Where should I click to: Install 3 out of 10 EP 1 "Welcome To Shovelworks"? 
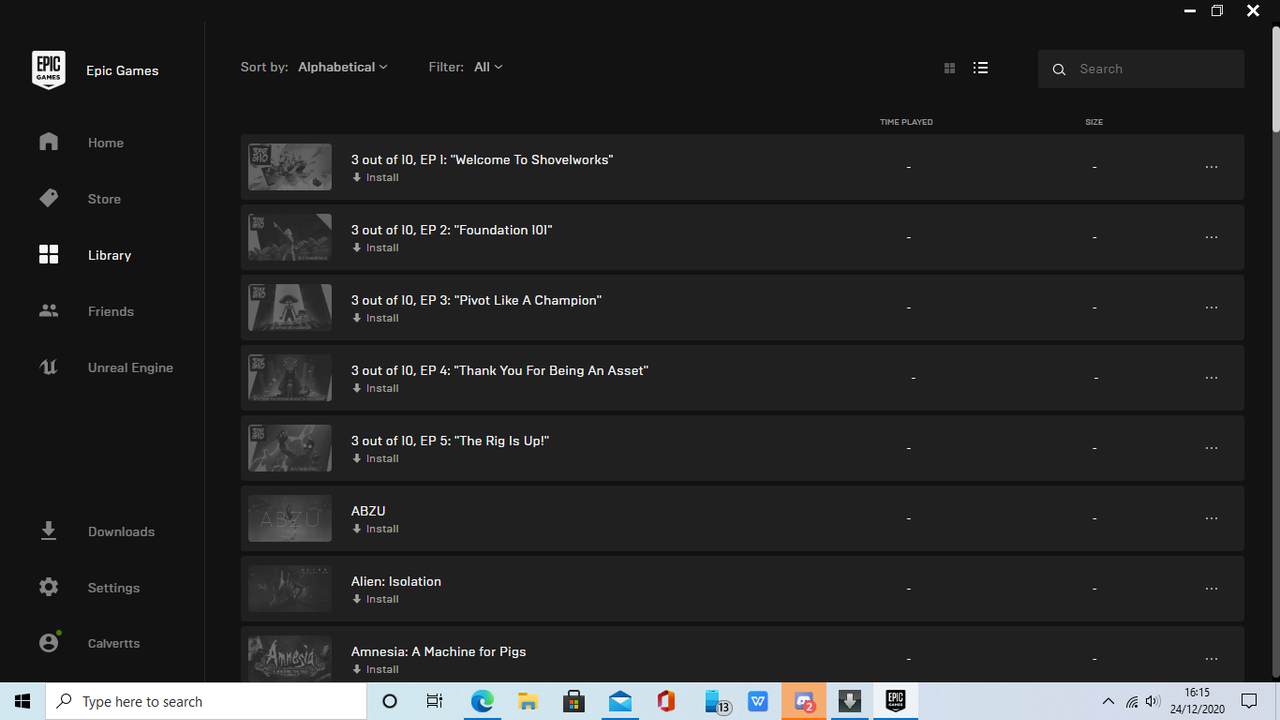click(x=376, y=178)
